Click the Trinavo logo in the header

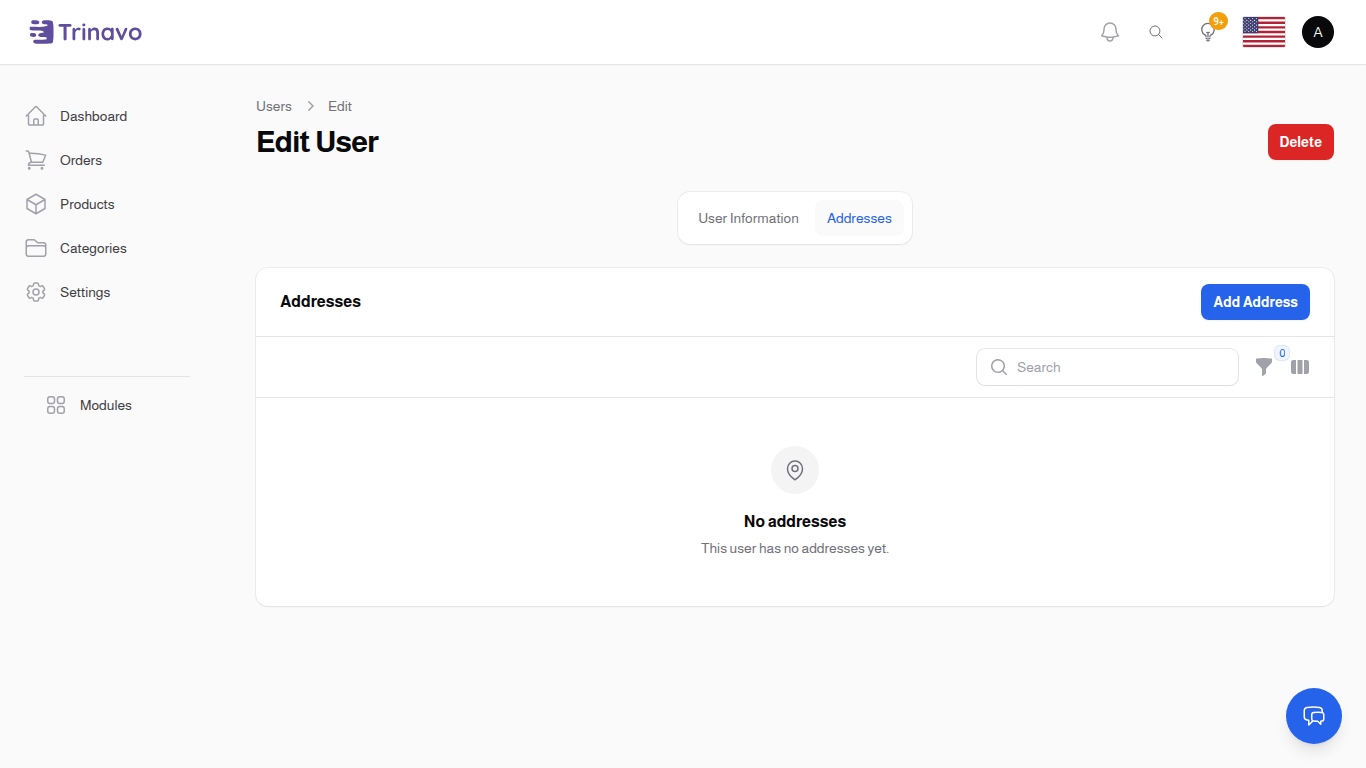point(85,31)
